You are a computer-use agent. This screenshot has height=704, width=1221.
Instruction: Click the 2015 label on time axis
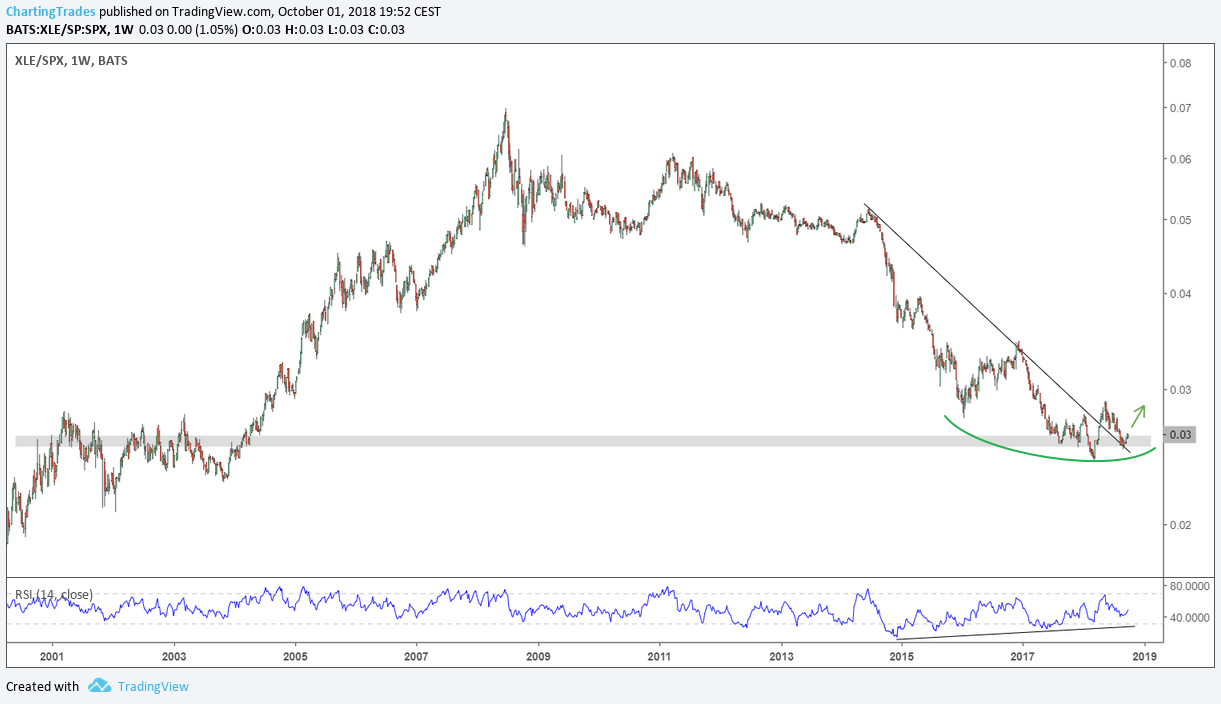902,657
